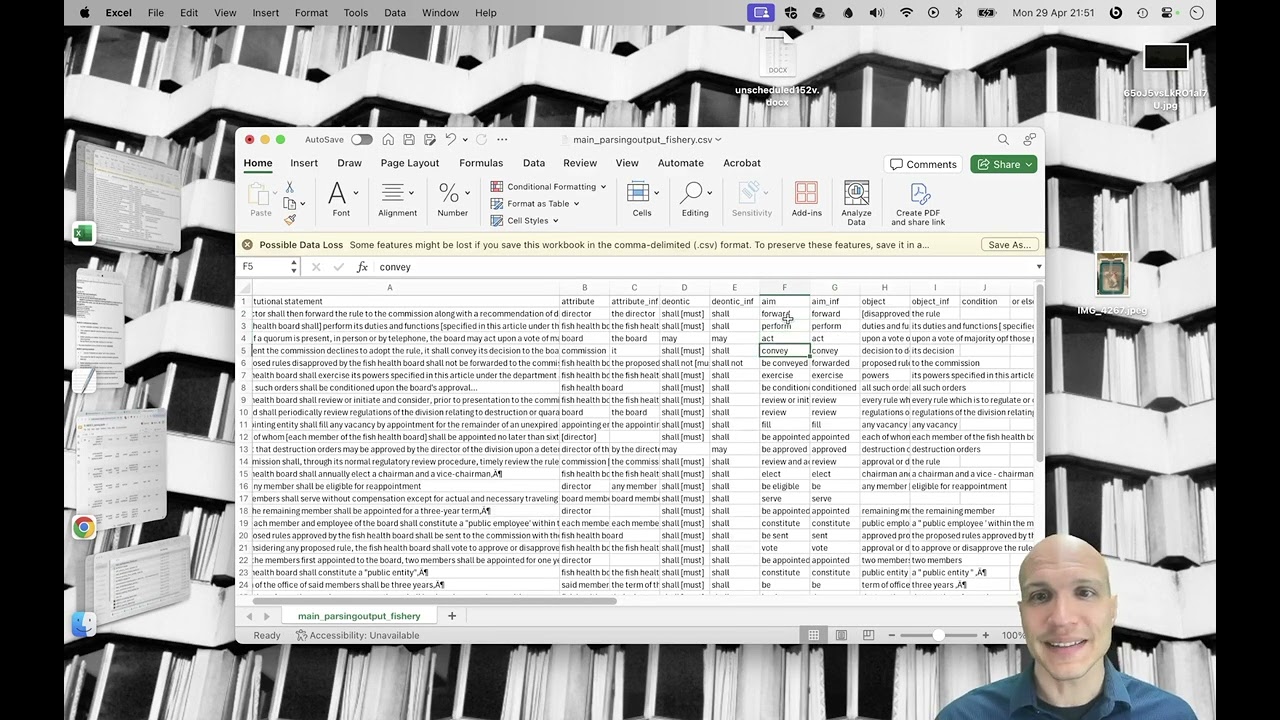Select row 5 header

pyautogui.click(x=243, y=351)
